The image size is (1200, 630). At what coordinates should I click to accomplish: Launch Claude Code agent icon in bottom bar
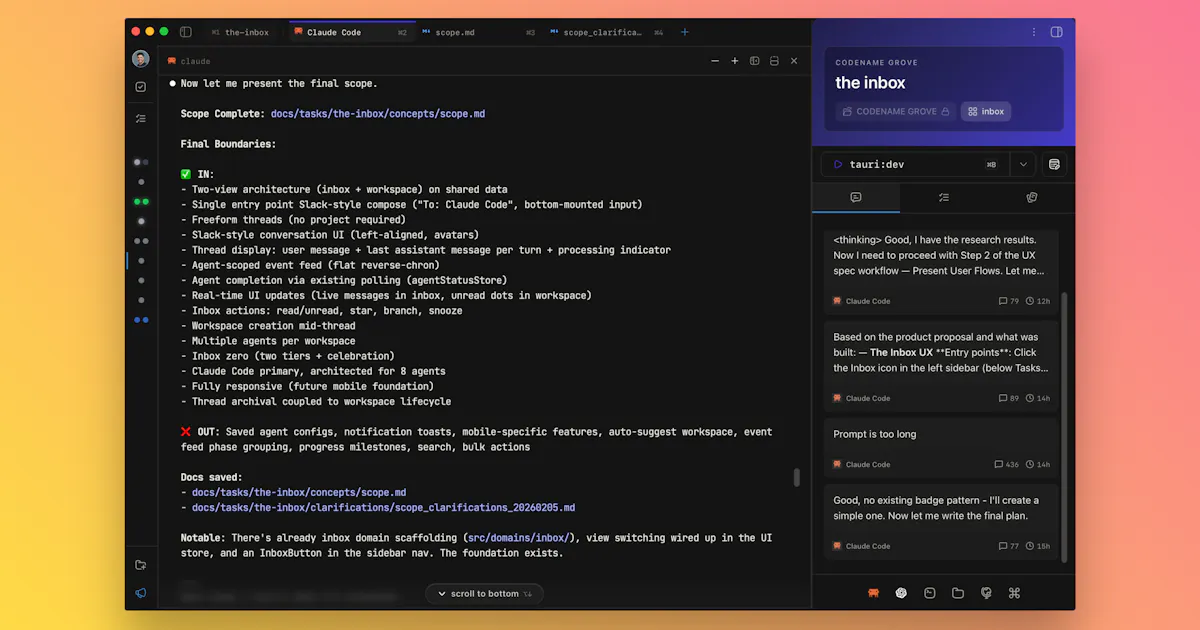tap(873, 593)
